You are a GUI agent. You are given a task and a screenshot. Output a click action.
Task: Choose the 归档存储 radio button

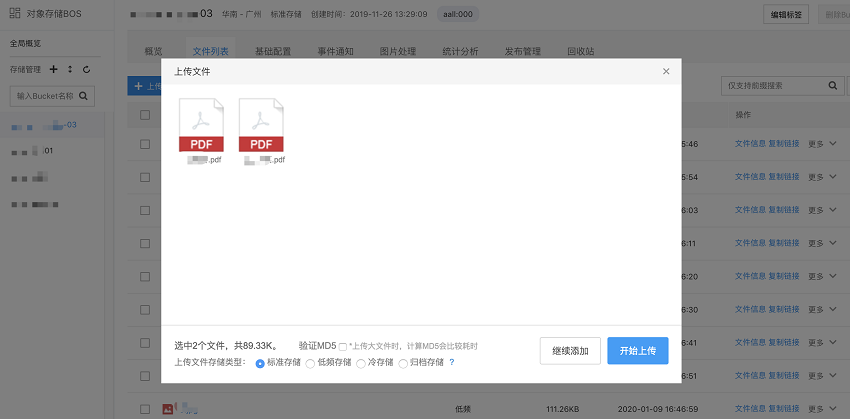click(403, 364)
